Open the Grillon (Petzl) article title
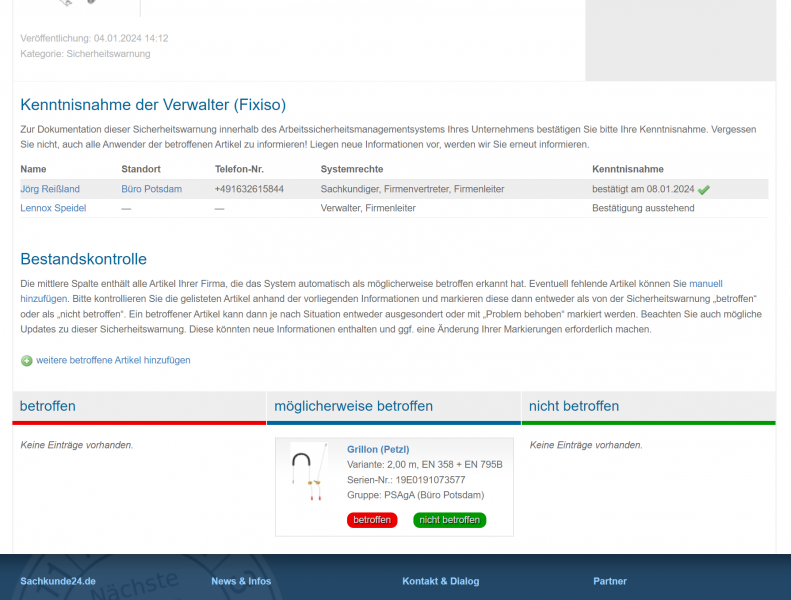The height and width of the screenshot is (600, 791). tap(378, 449)
